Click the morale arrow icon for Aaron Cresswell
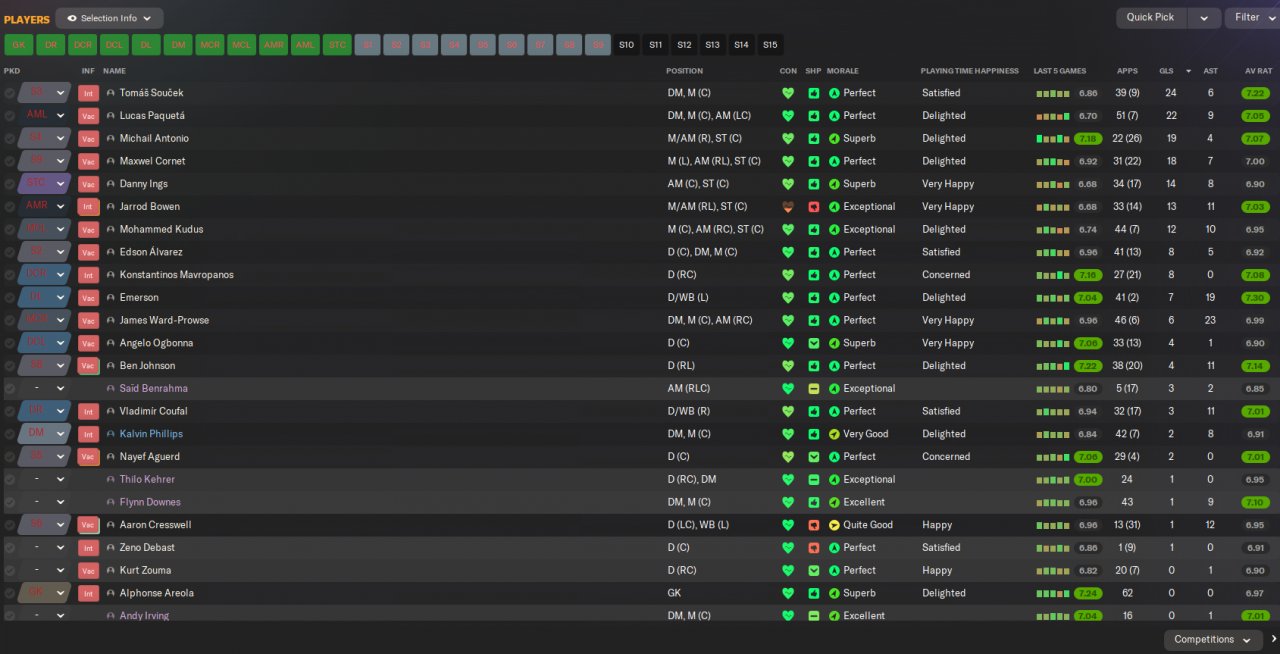 834,525
